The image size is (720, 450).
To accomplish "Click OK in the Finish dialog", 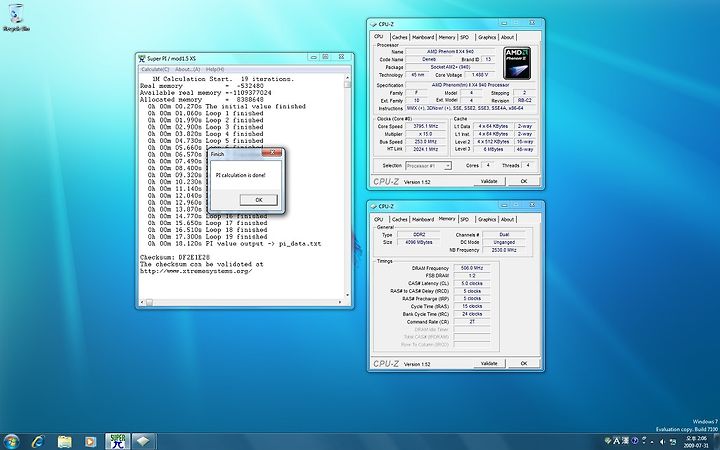I will (259, 200).
